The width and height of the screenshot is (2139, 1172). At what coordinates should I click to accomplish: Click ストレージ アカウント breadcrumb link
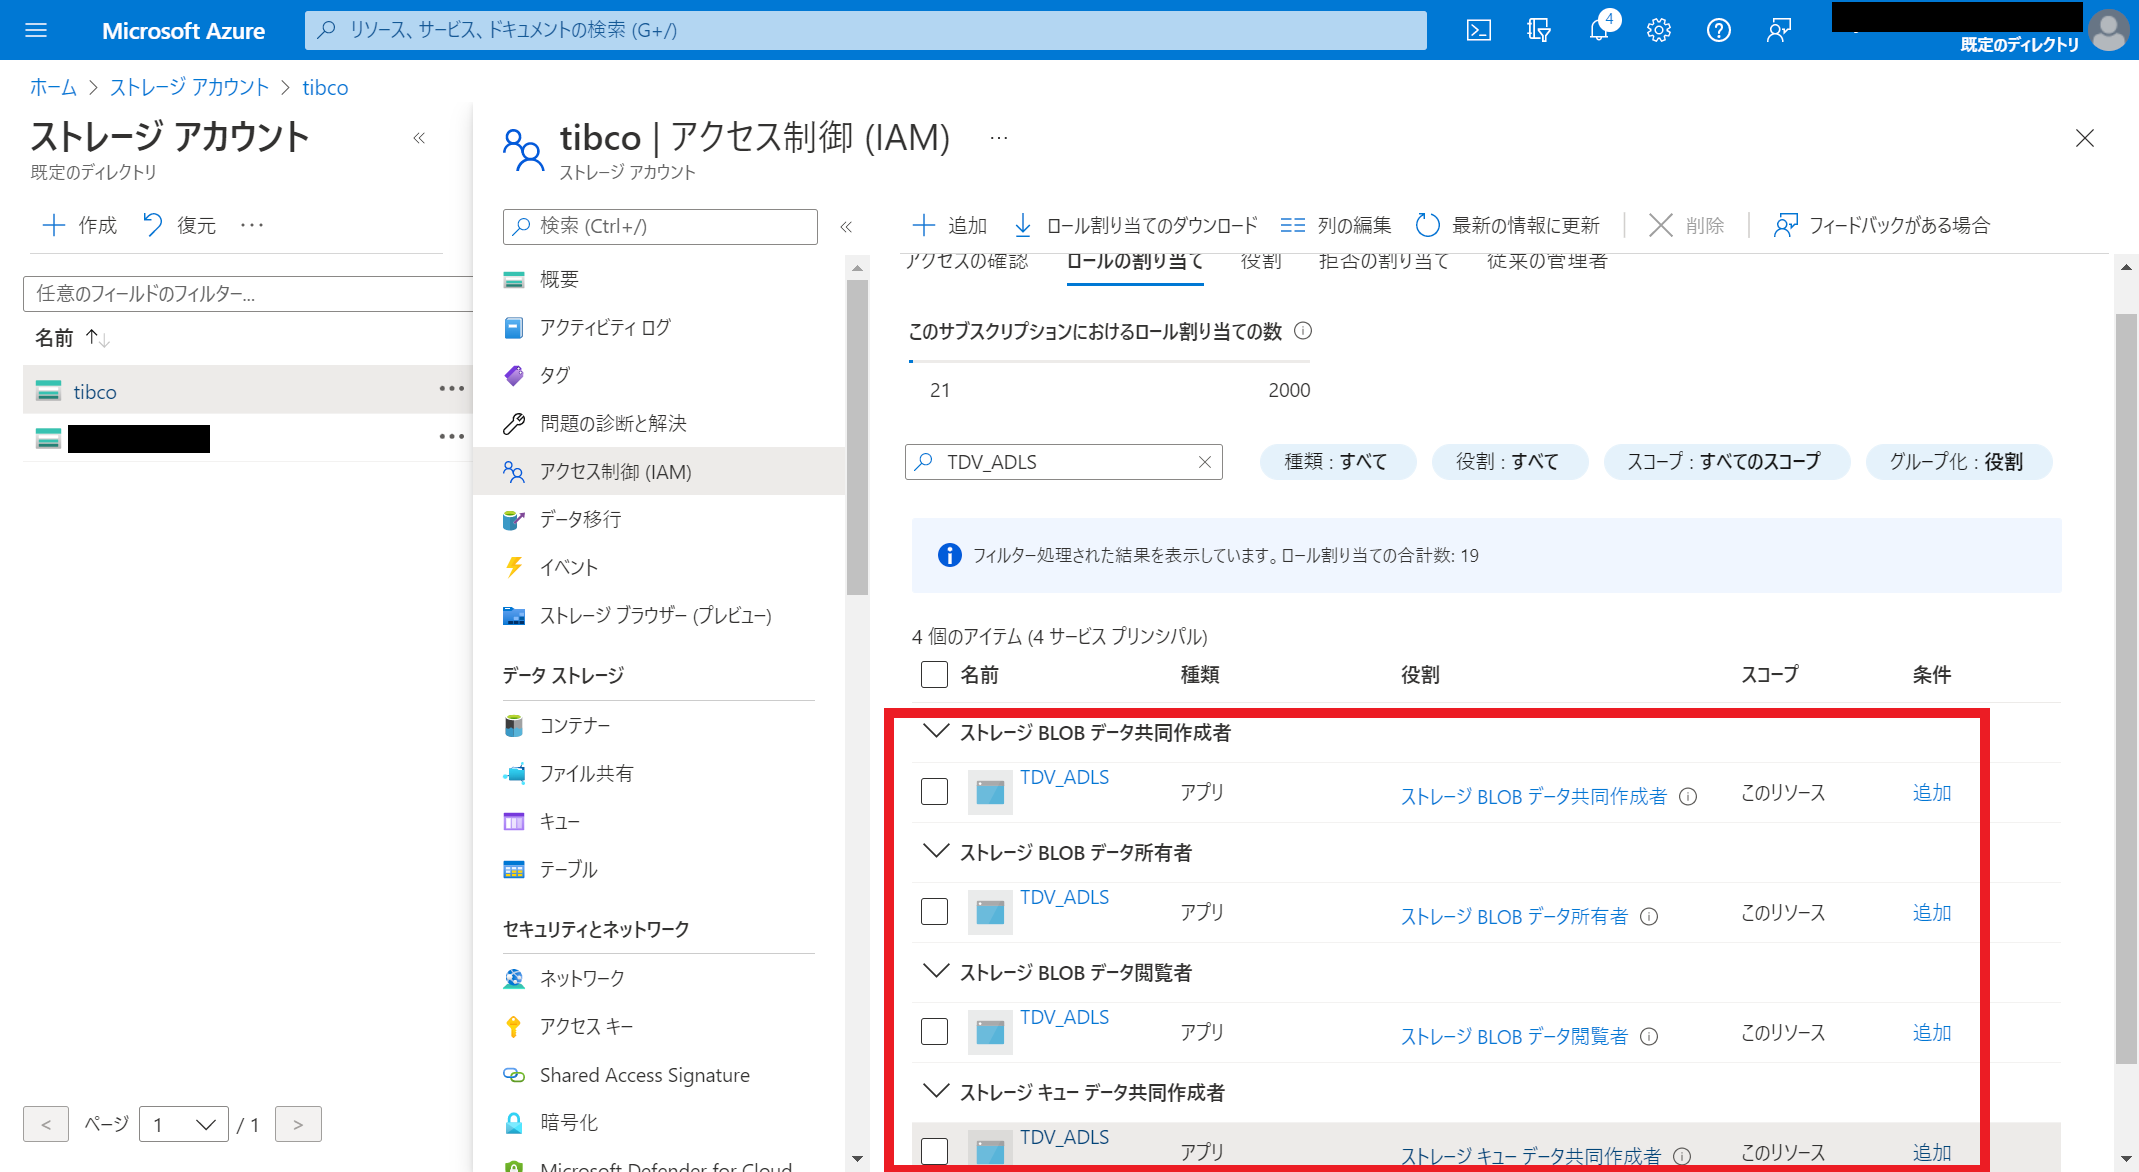tap(190, 87)
